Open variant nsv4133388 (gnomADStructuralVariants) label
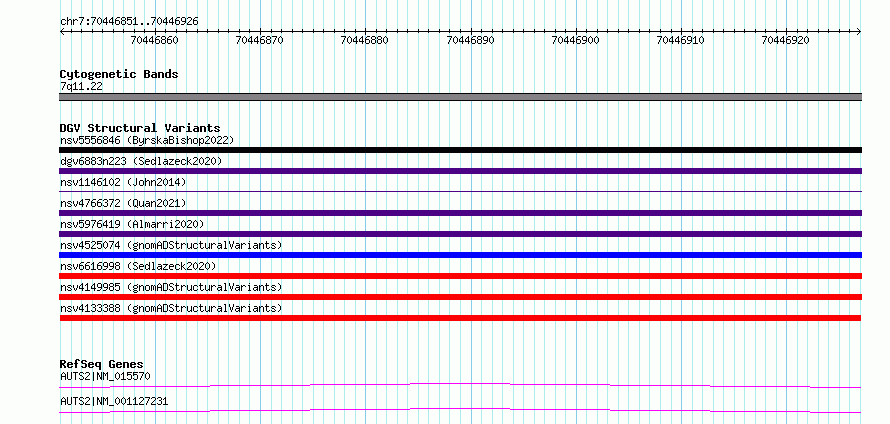This screenshot has width=890, height=424. tap(171, 308)
